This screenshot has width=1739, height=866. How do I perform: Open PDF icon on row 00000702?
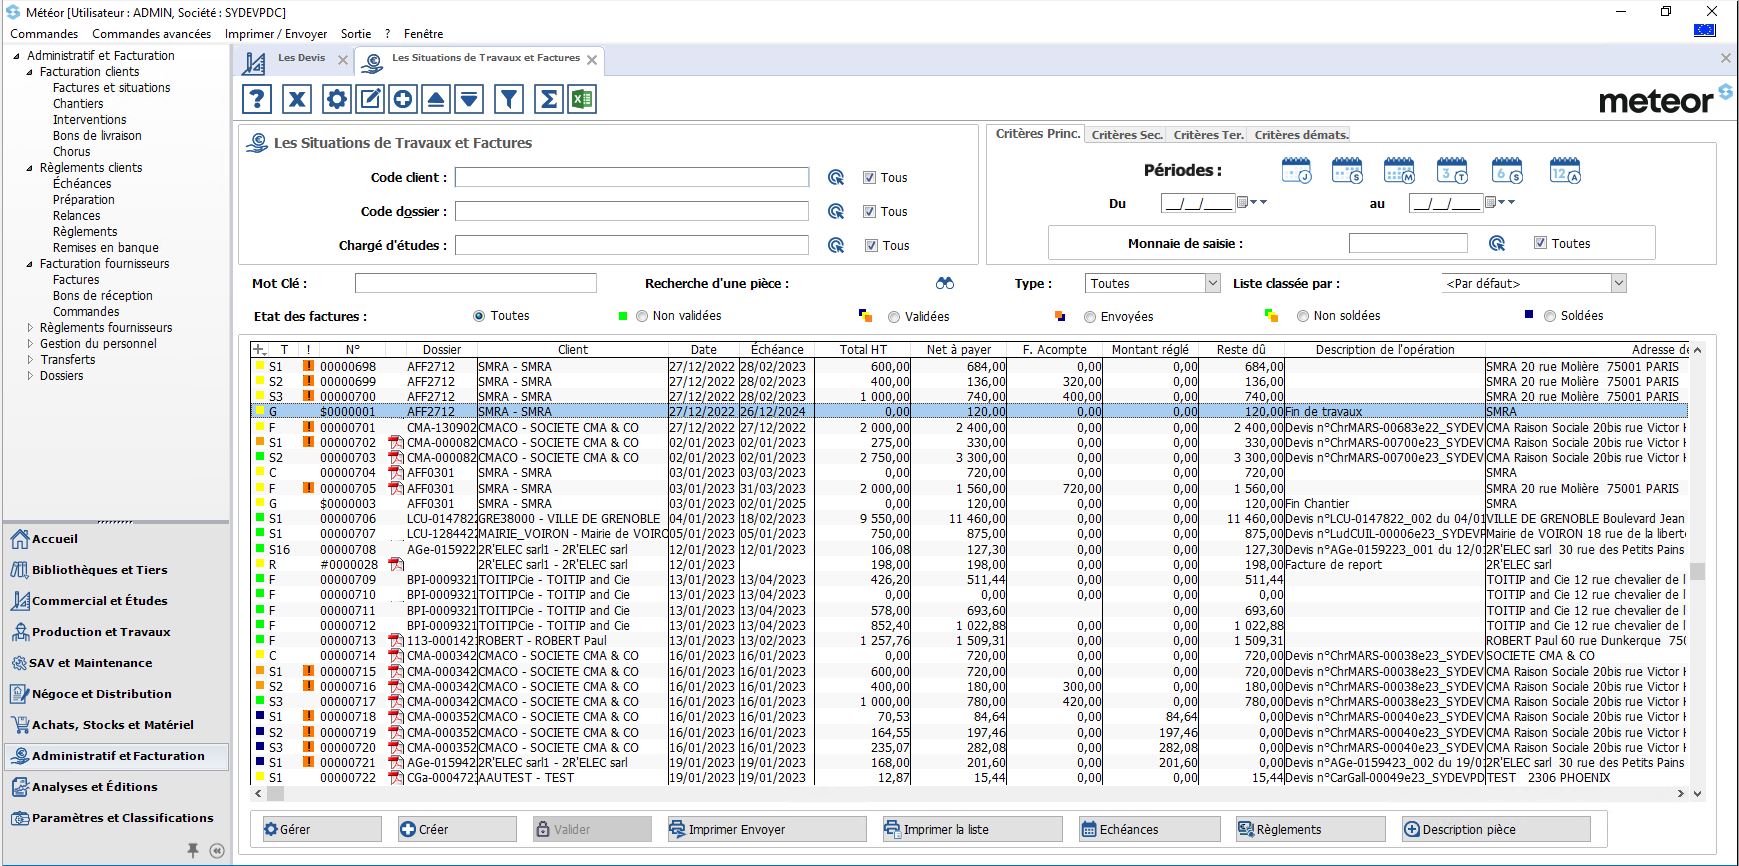(396, 442)
